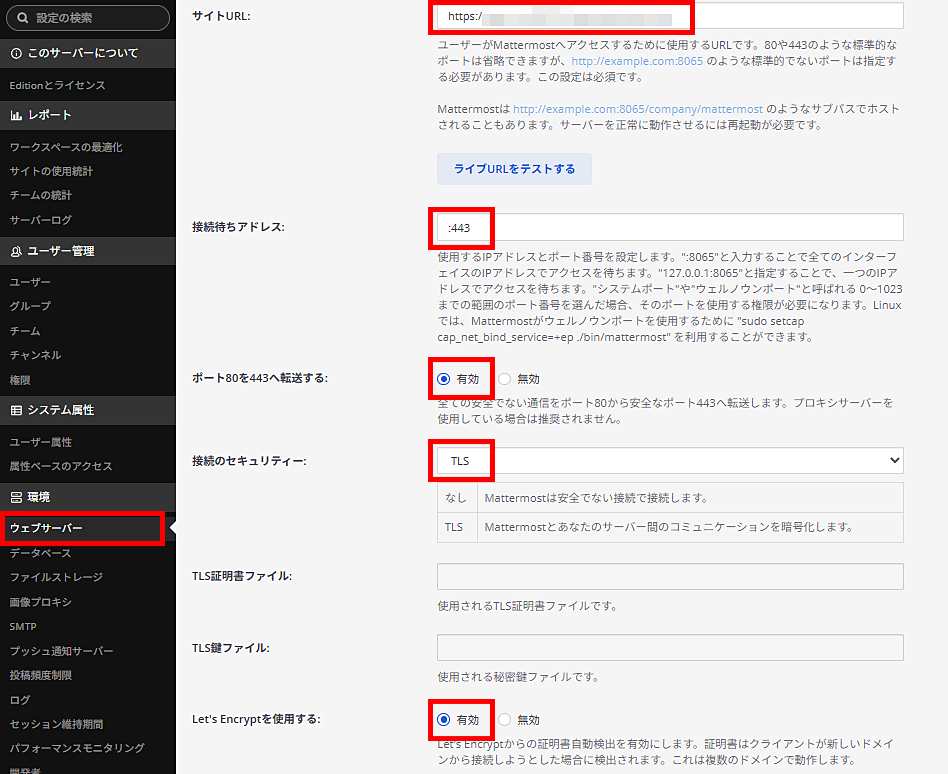Click the 'Mattermostとあなたのサーバー間' TLS description
This screenshot has width=948, height=774.
click(669, 527)
